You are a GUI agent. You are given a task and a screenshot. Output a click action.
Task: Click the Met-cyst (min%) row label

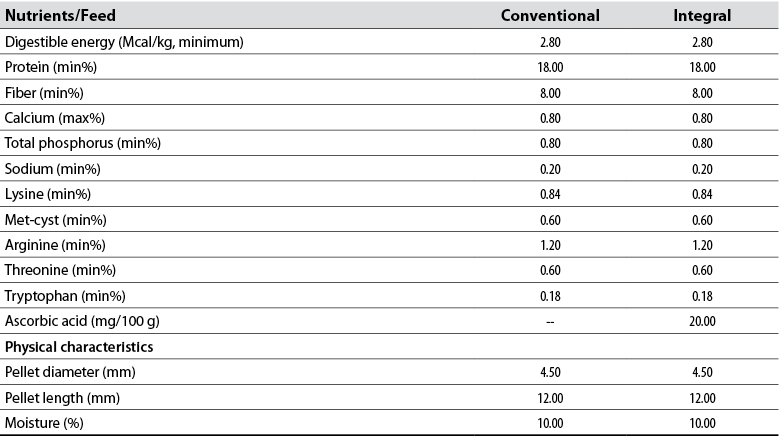point(55,220)
